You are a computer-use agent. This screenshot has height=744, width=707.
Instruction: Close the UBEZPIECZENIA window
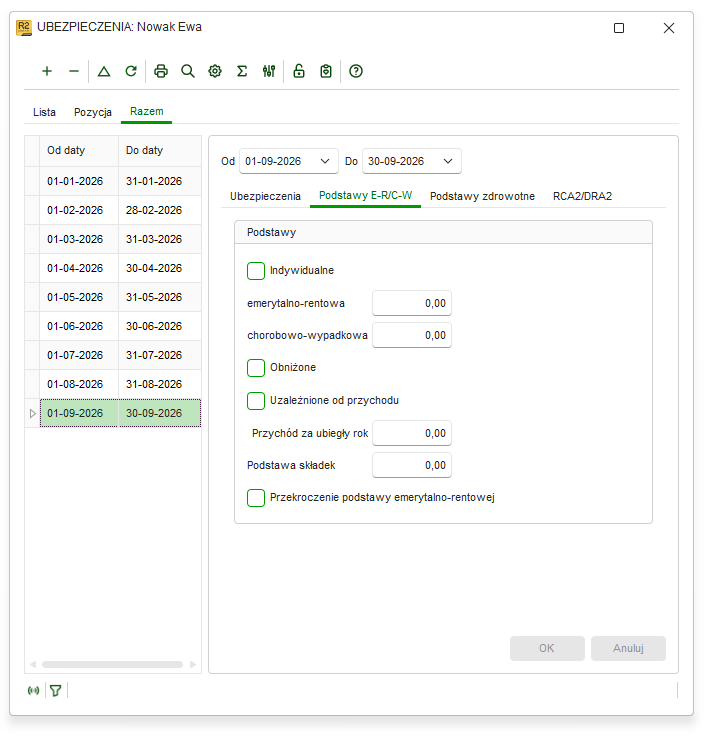tap(669, 28)
